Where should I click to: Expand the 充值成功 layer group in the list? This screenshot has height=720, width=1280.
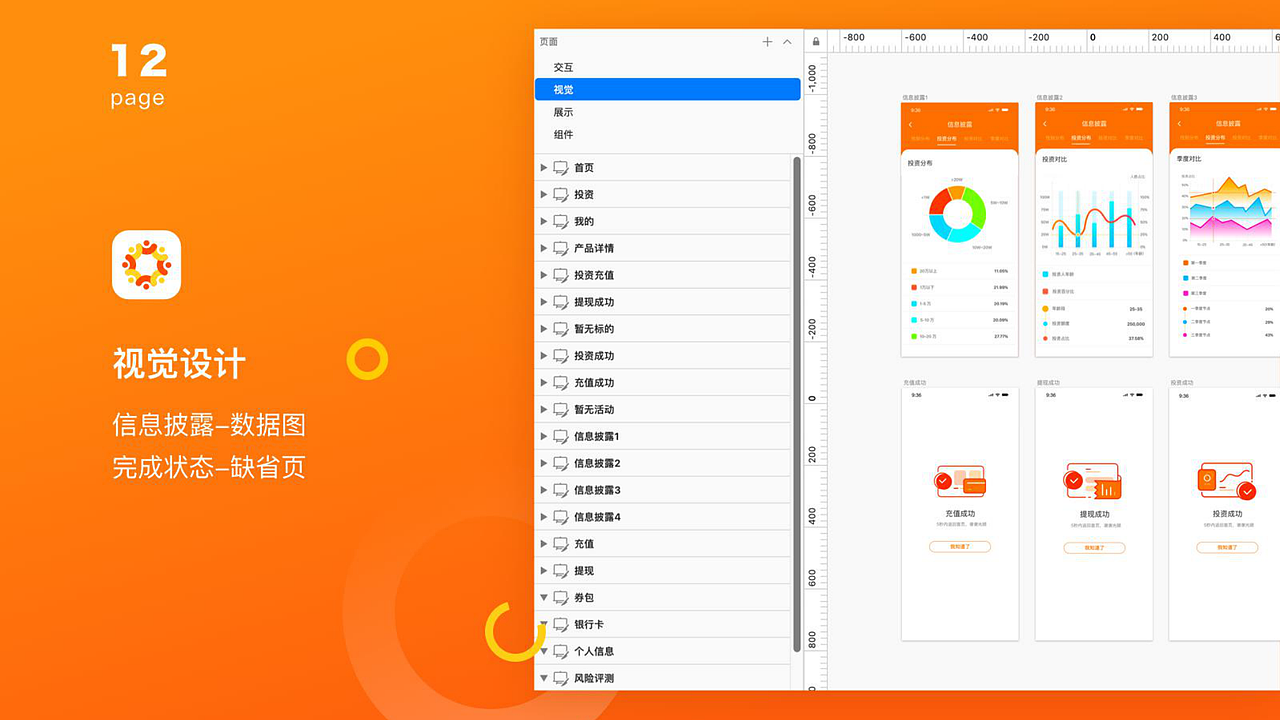[544, 383]
